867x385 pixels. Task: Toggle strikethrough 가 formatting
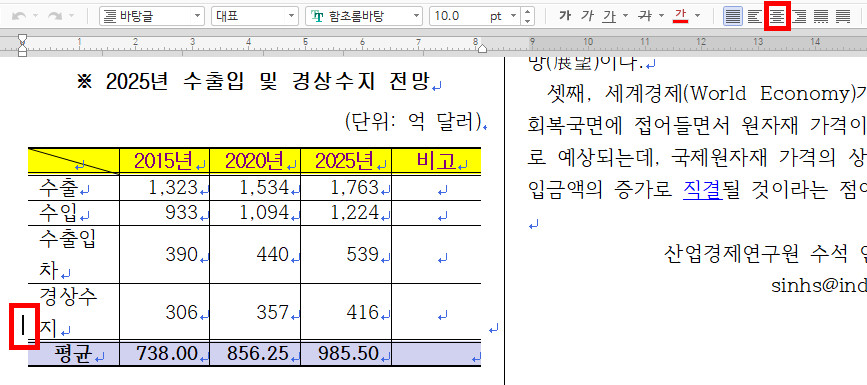coord(645,16)
